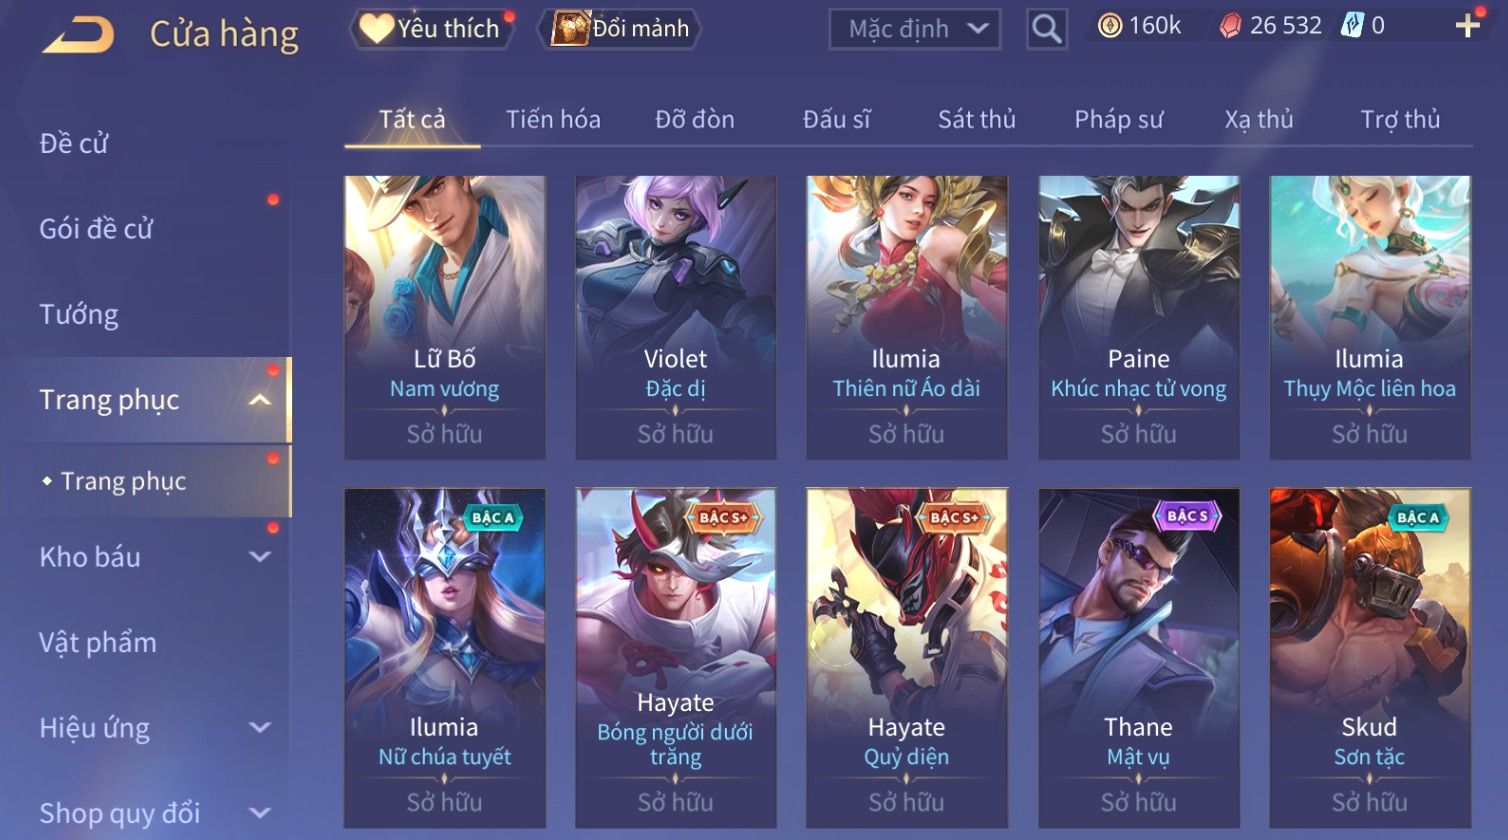The height and width of the screenshot is (840, 1508).
Task: Expand the Kho báu sidebar section
Action: click(x=259, y=557)
